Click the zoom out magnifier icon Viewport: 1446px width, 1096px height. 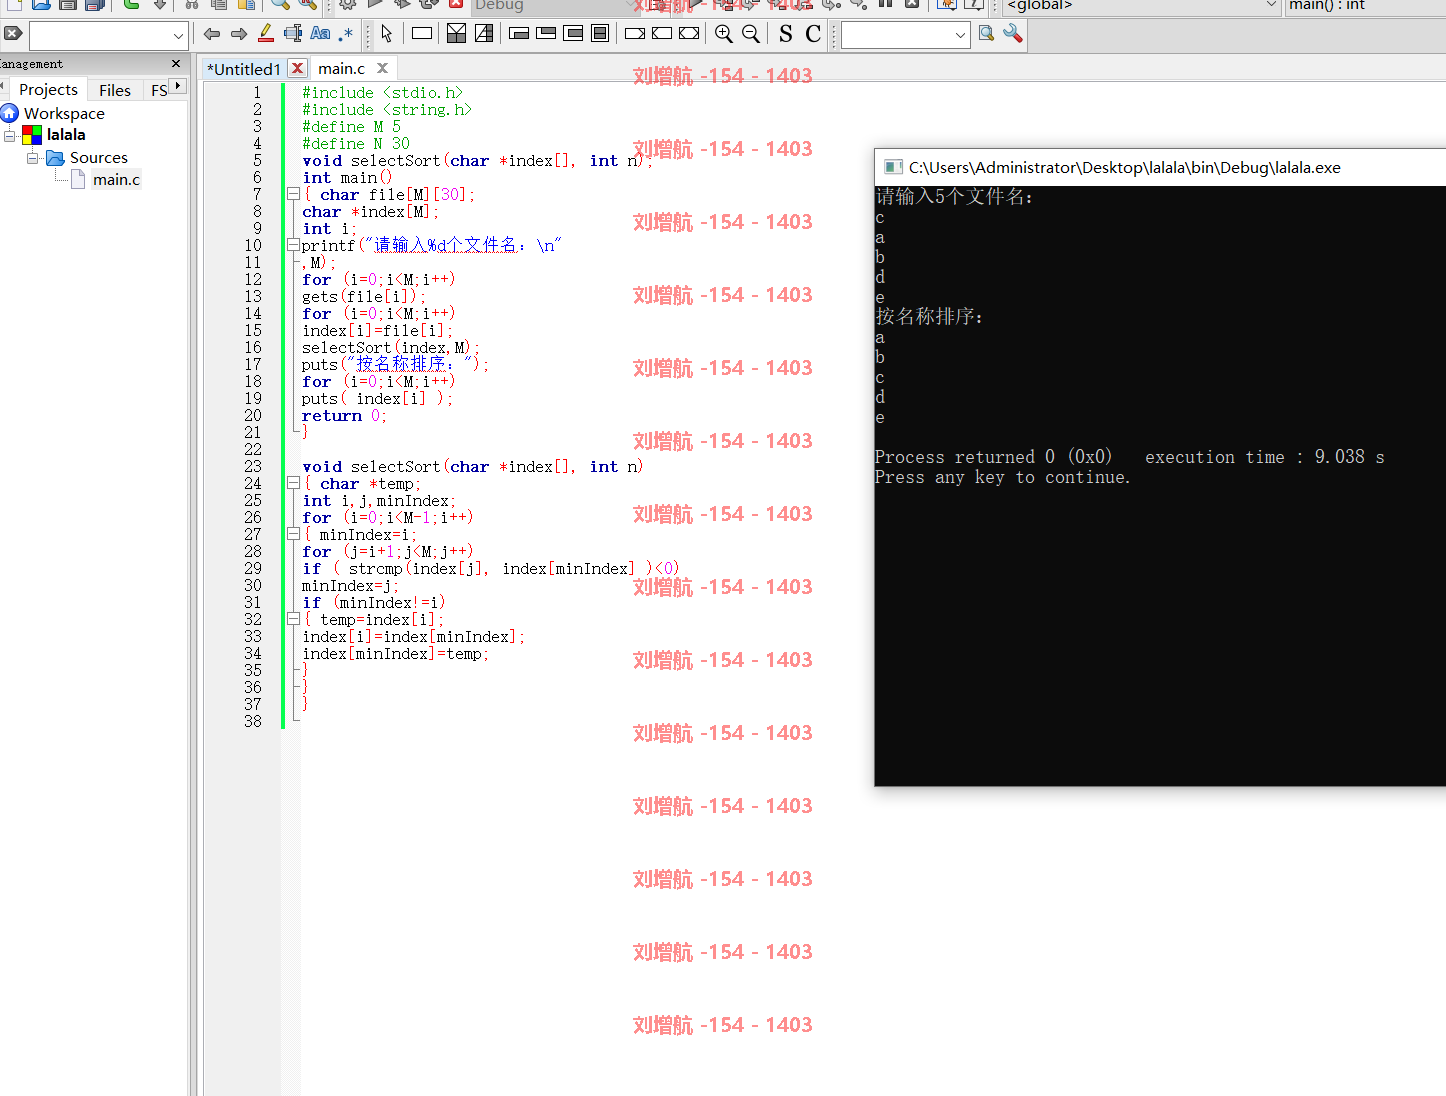click(751, 34)
